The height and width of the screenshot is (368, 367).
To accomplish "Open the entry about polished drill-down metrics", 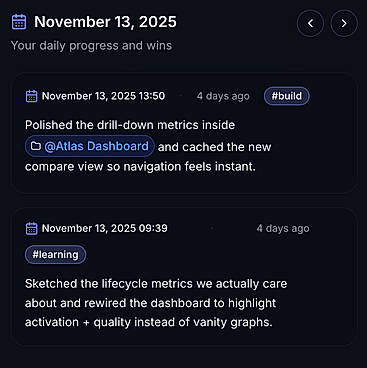I will 184,133.
